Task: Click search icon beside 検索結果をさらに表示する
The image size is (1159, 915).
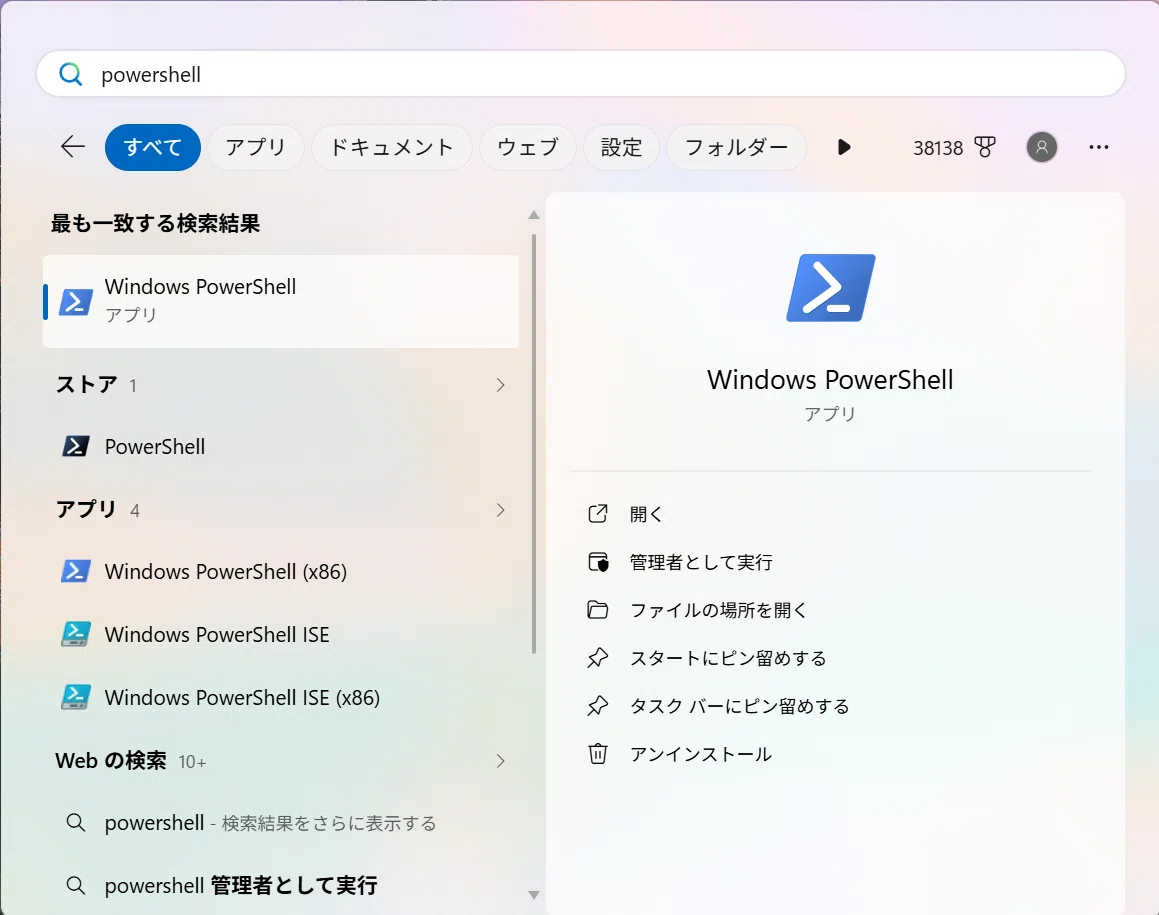Action: 75,822
